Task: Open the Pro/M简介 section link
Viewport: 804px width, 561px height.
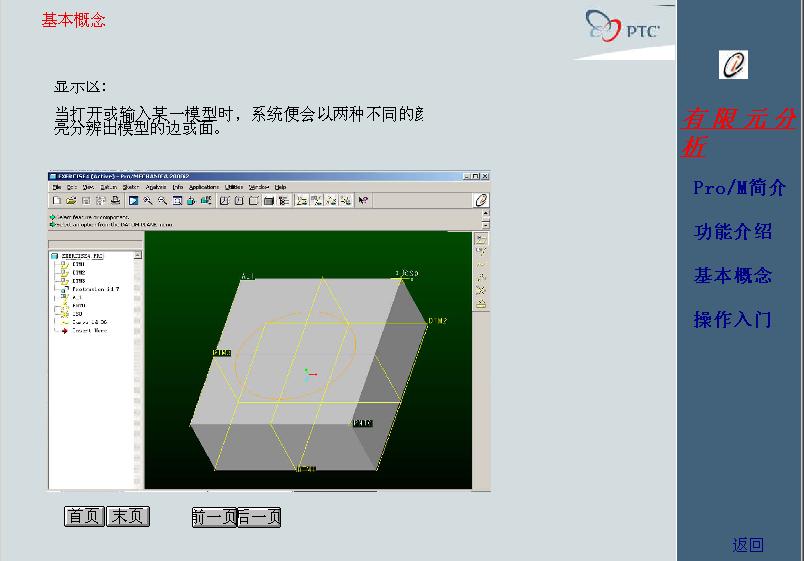Action: 739,188
